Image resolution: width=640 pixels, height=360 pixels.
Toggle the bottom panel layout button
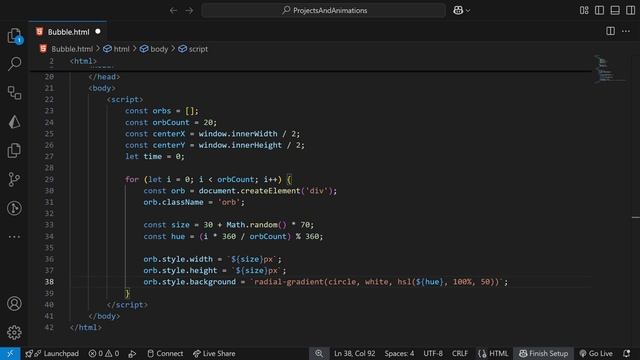point(615,10)
